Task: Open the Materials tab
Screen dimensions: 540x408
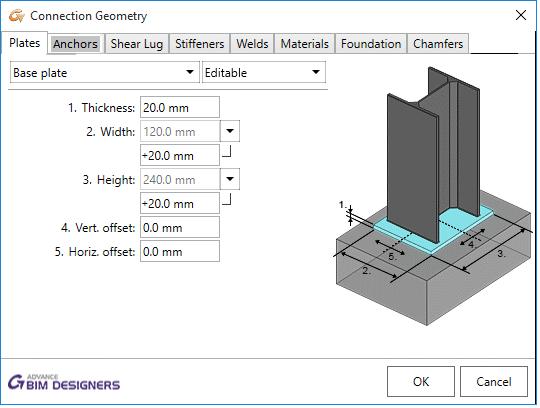Action: tap(304, 44)
